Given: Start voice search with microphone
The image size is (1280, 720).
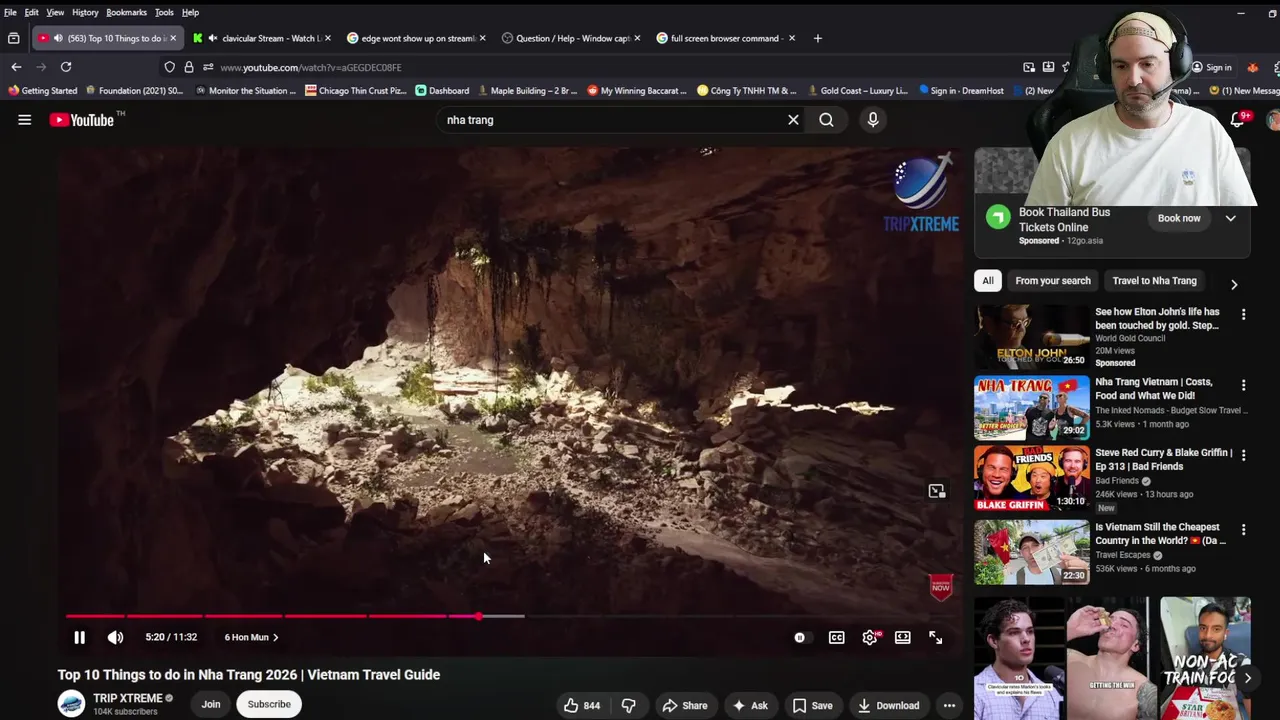Looking at the screenshot, I should pyautogui.click(x=873, y=120).
